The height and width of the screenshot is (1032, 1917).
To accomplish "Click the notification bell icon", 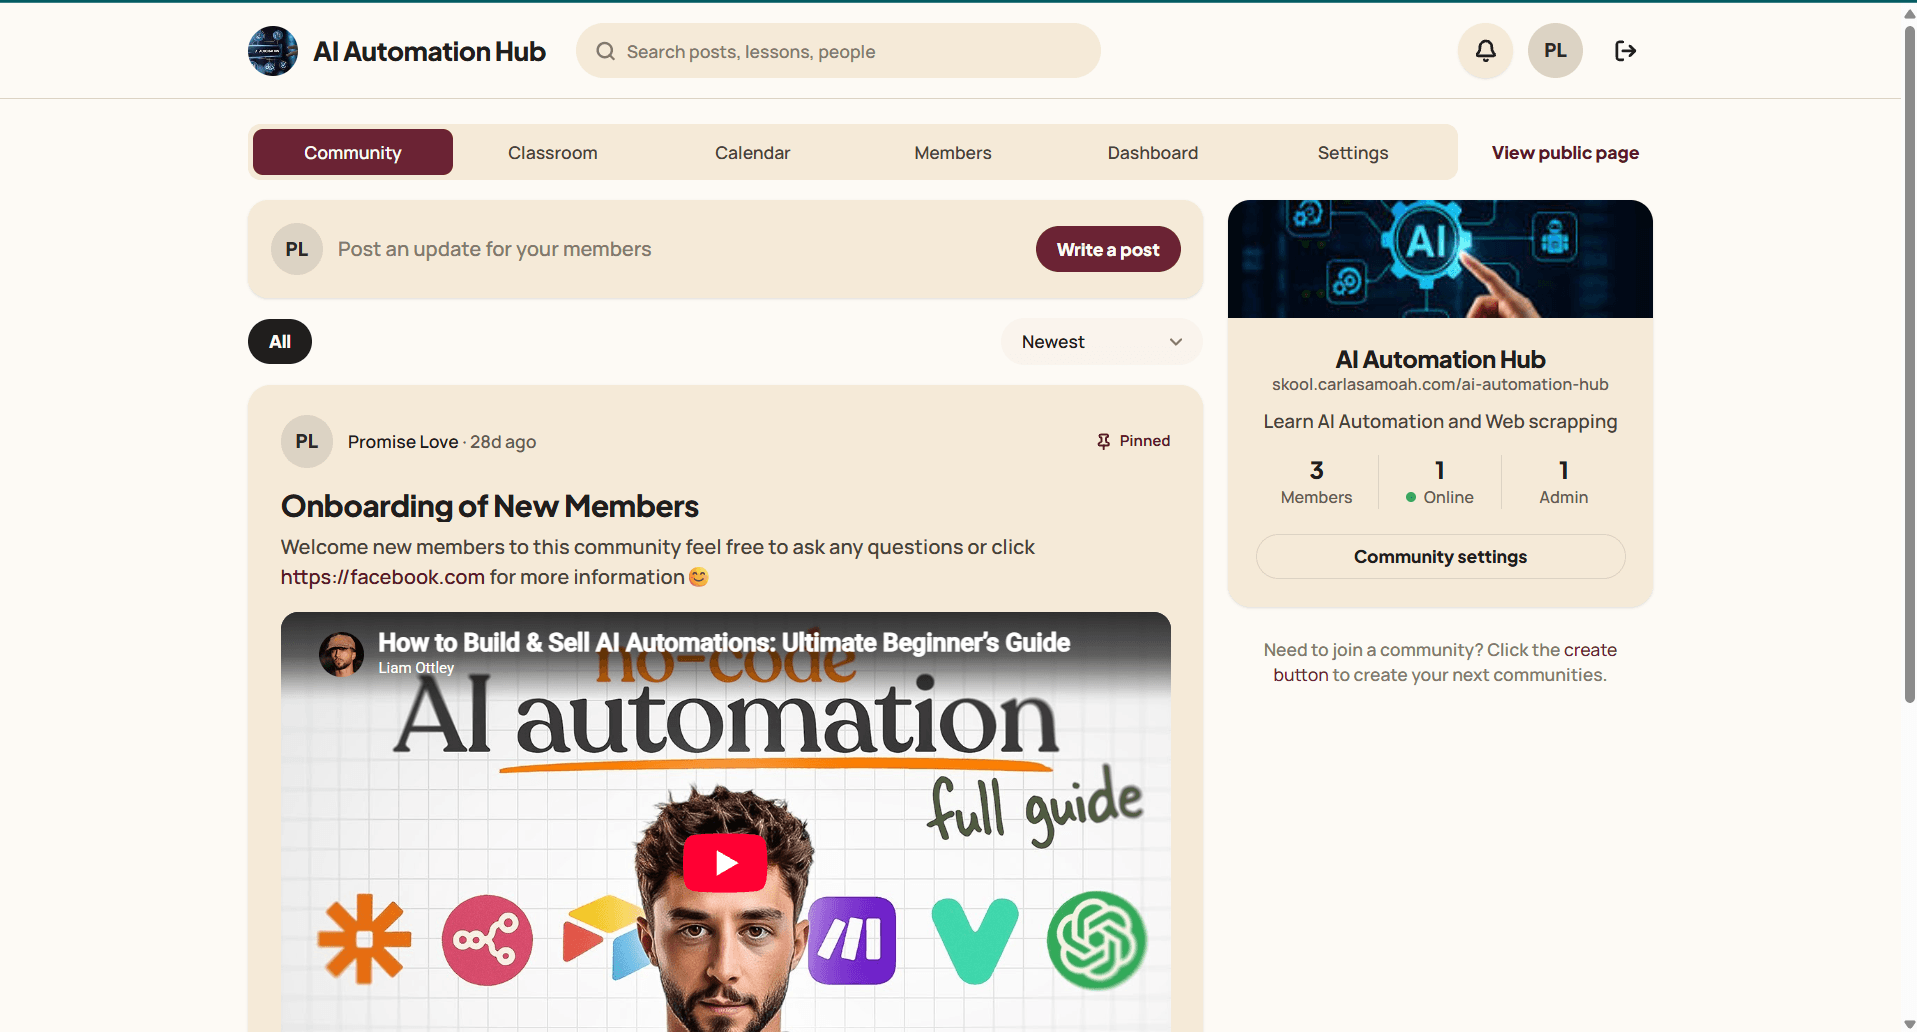I will coord(1485,51).
